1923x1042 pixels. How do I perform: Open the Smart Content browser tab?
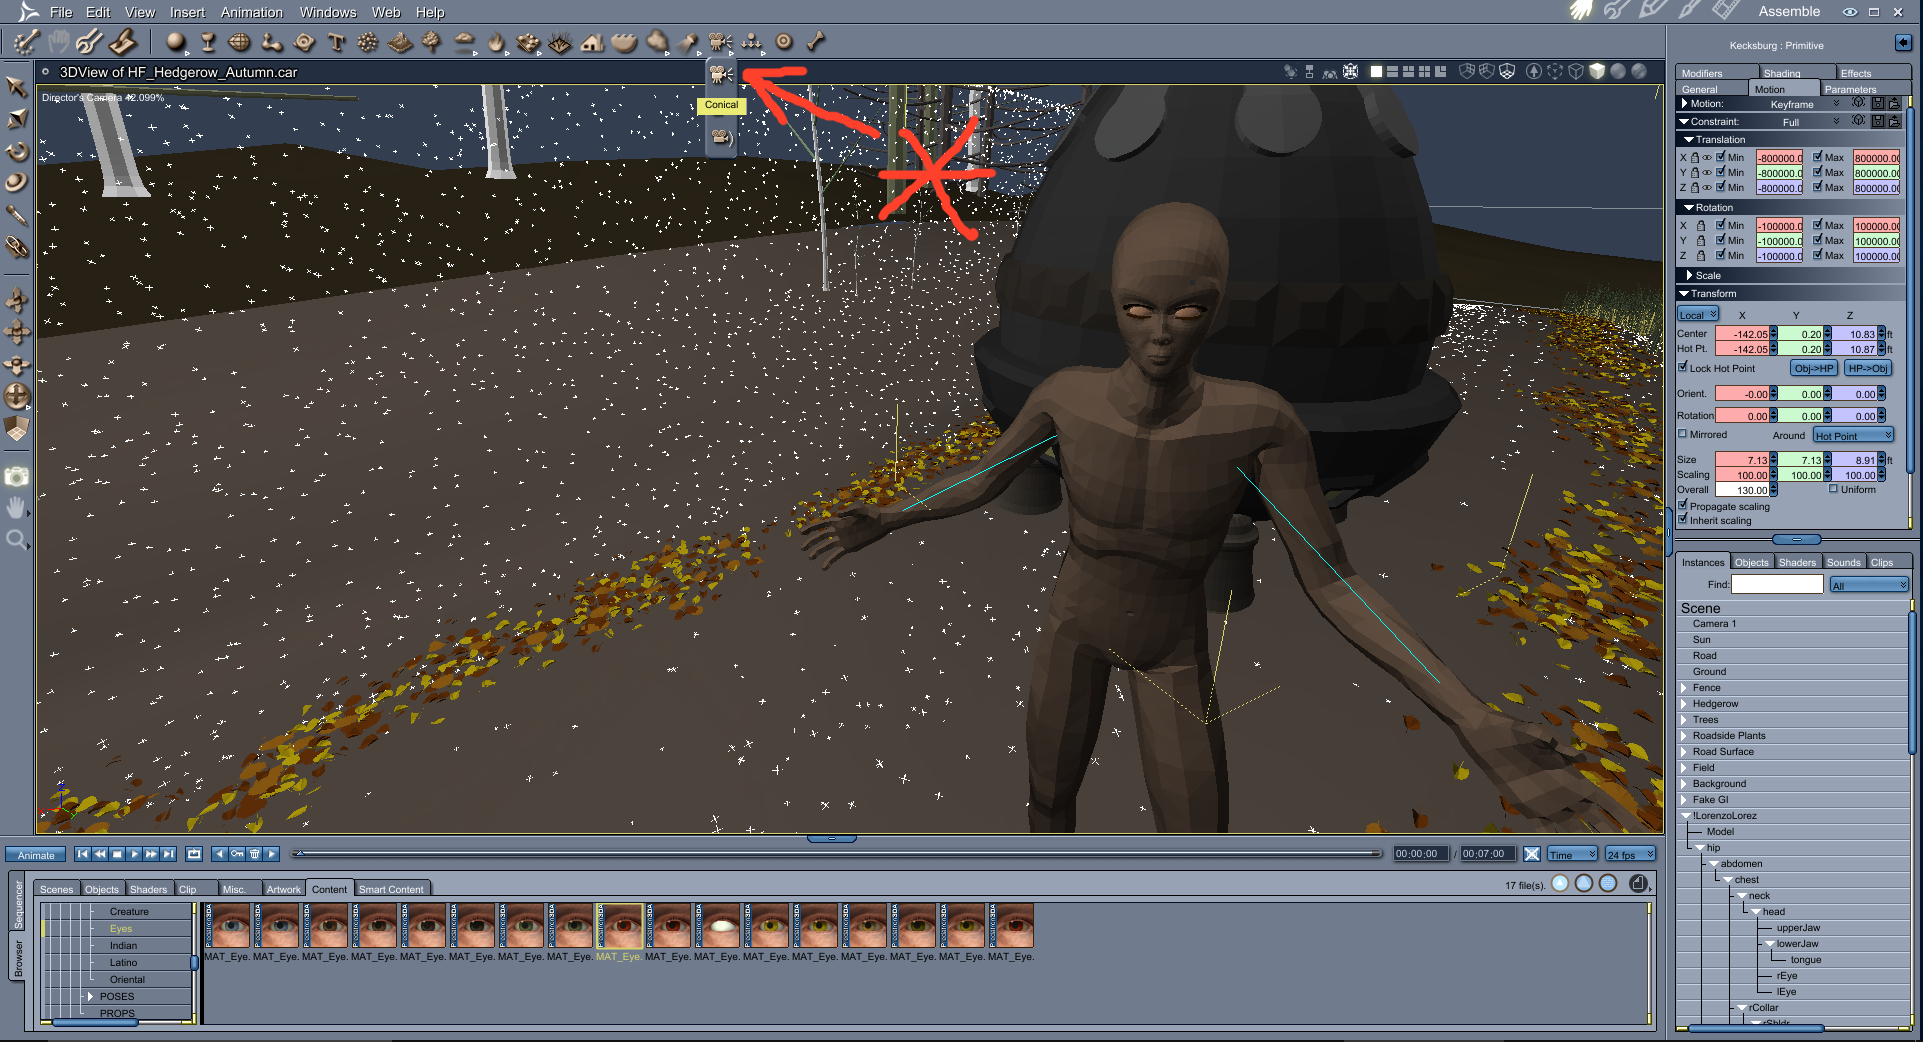click(391, 889)
